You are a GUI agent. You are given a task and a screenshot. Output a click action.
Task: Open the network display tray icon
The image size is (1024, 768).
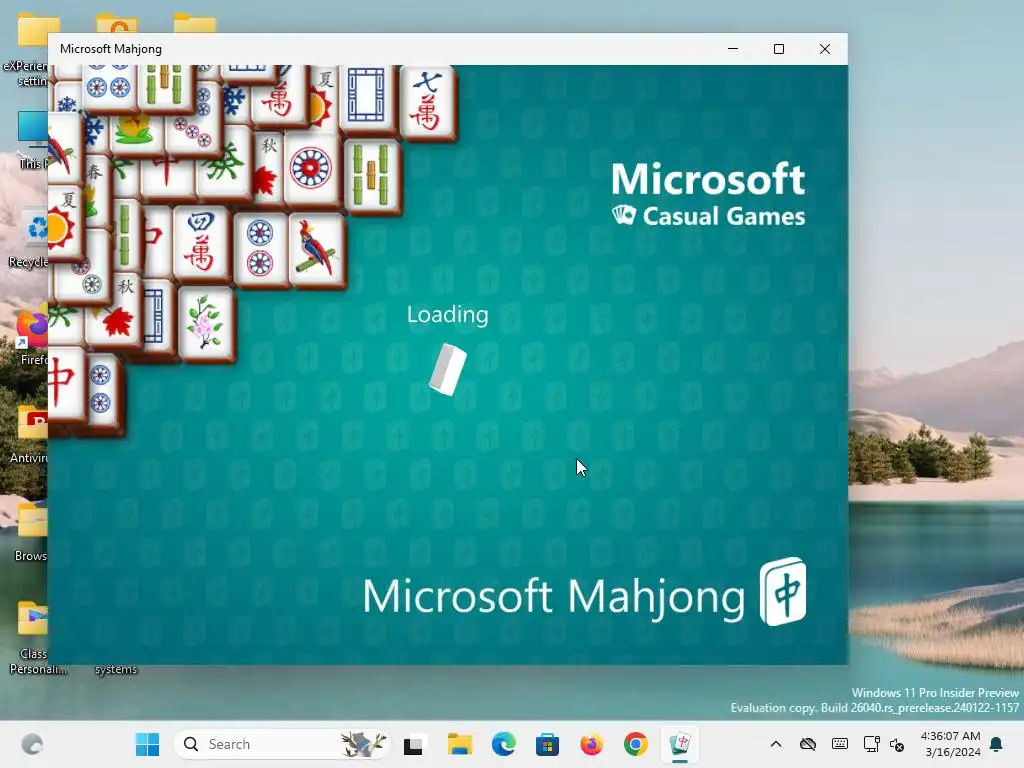871,744
